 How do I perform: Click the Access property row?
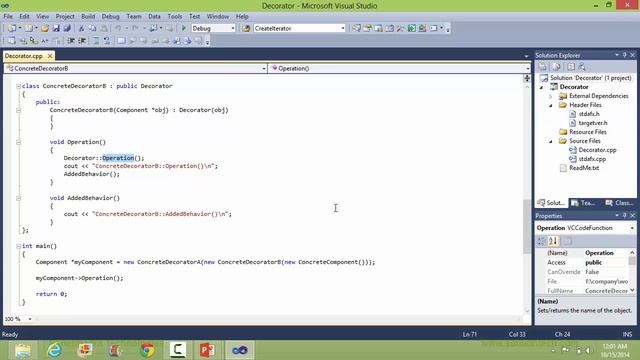click(x=582, y=262)
